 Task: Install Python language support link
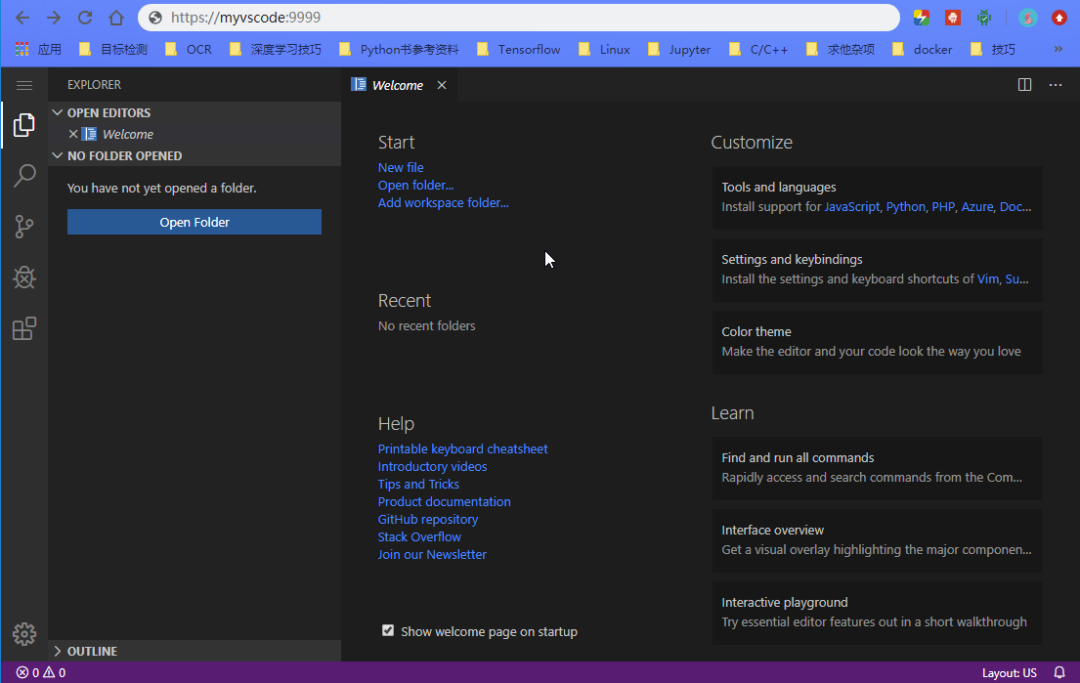pos(905,207)
